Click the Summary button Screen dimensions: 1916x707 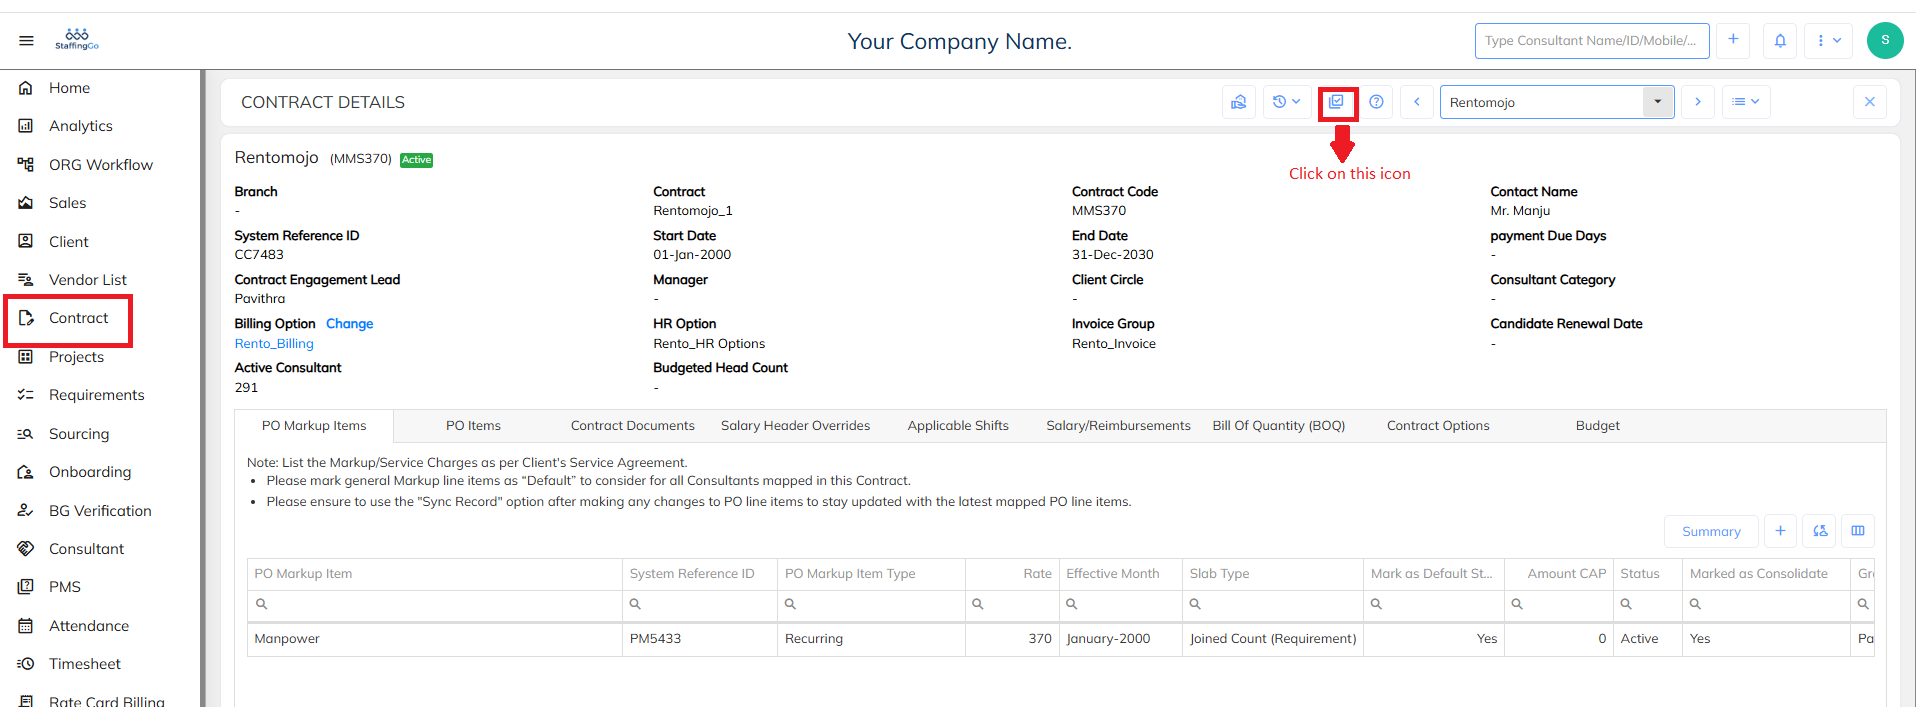(x=1711, y=531)
